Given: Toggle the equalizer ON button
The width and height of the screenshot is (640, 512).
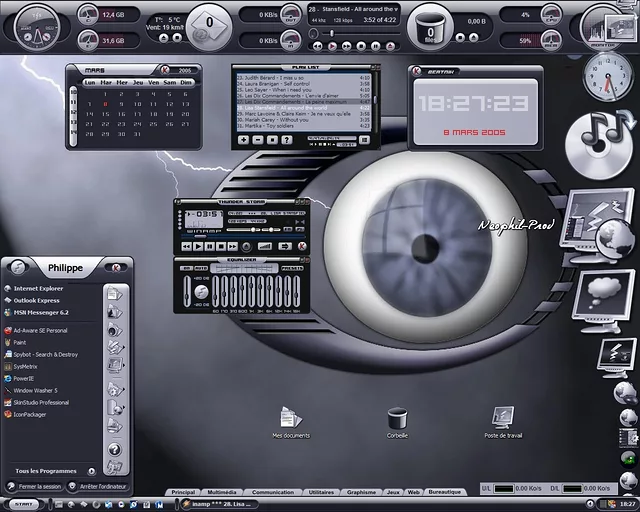Looking at the screenshot, I should coord(187,268).
